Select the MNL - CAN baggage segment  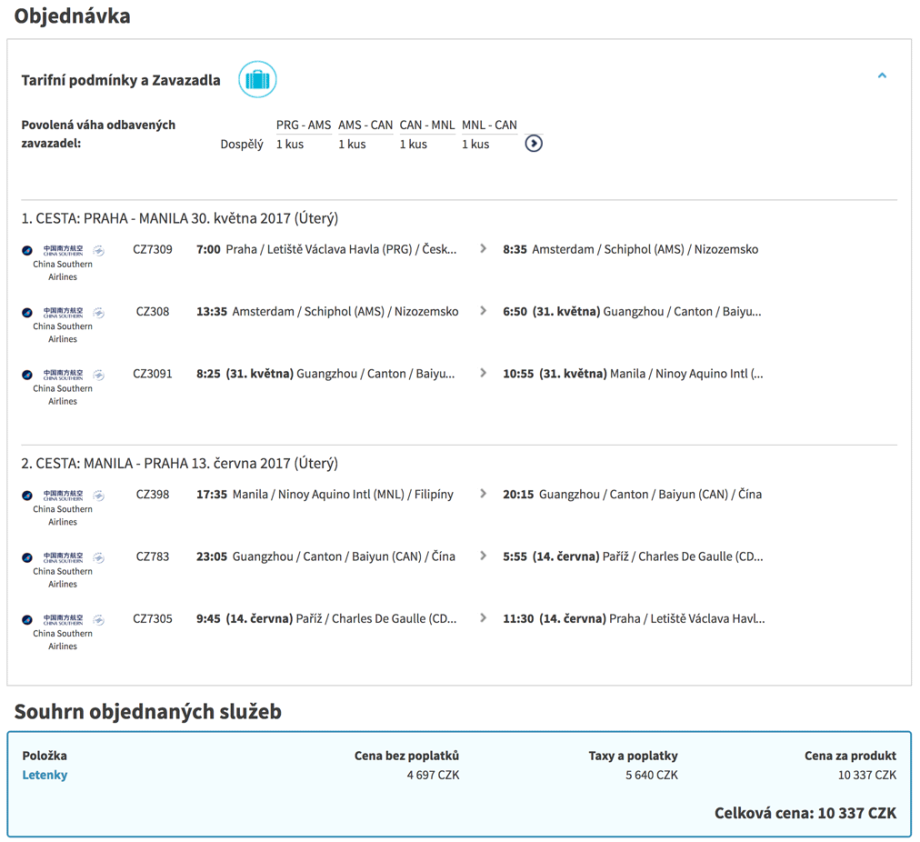489,125
